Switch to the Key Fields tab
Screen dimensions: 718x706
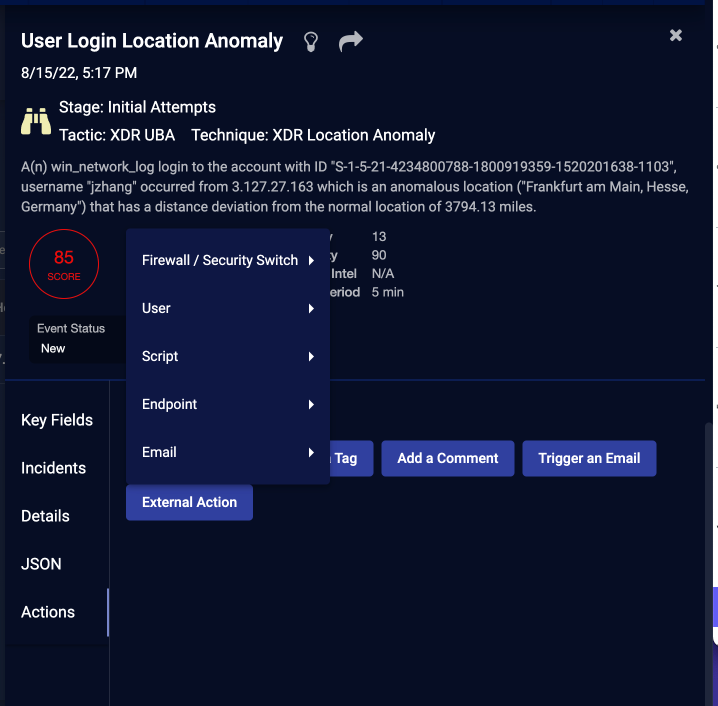57,420
